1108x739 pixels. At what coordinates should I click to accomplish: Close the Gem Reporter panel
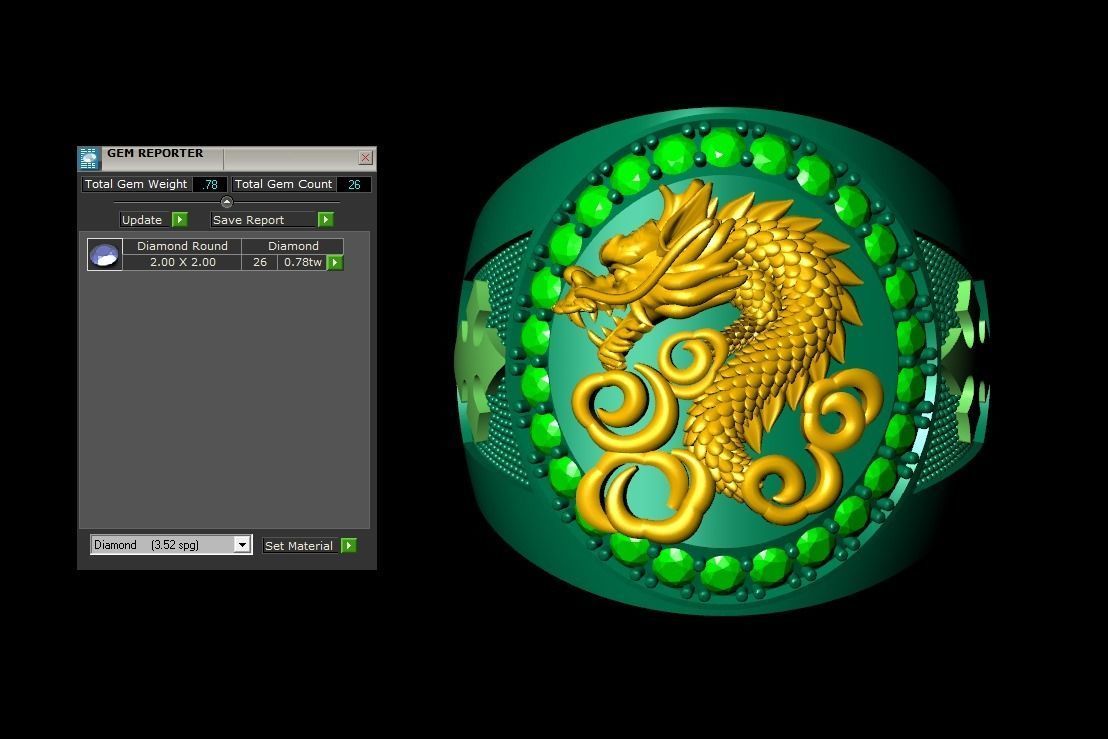pos(365,158)
